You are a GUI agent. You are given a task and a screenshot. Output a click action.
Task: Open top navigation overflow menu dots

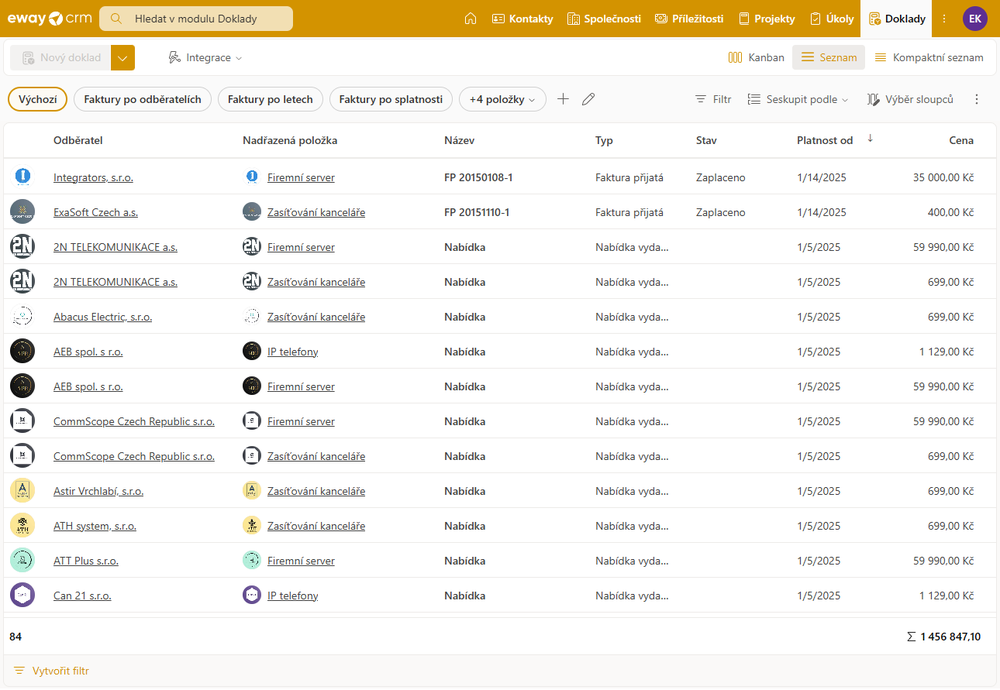pyautogui.click(x=944, y=18)
